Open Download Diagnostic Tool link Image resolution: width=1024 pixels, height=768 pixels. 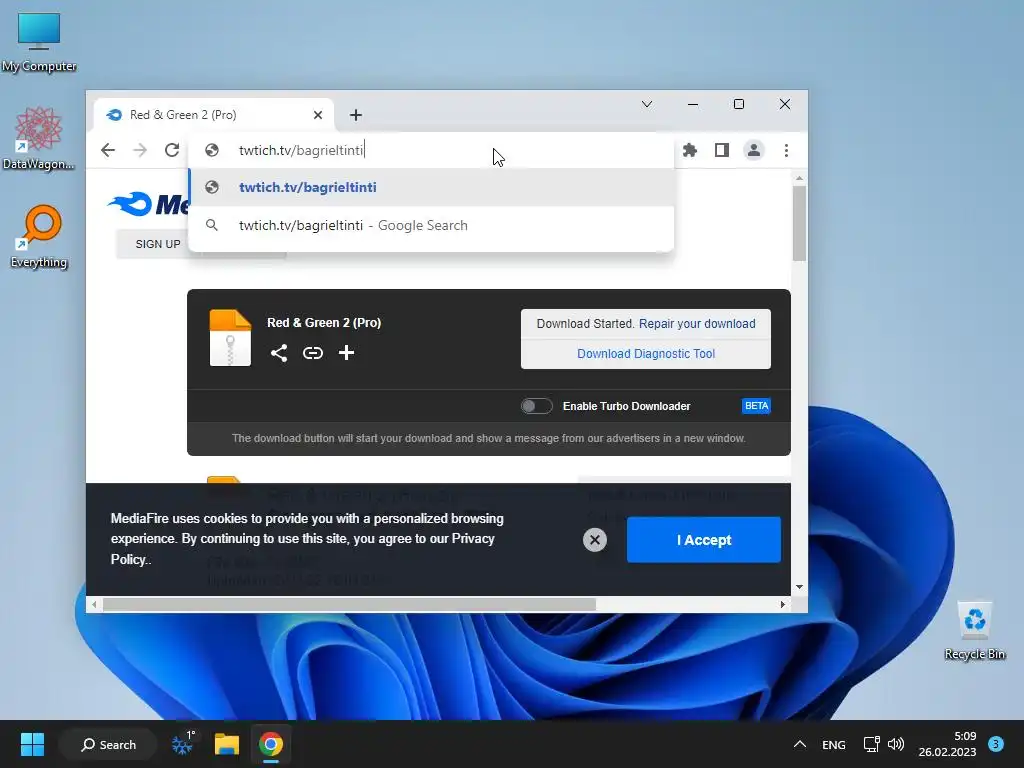click(646, 354)
